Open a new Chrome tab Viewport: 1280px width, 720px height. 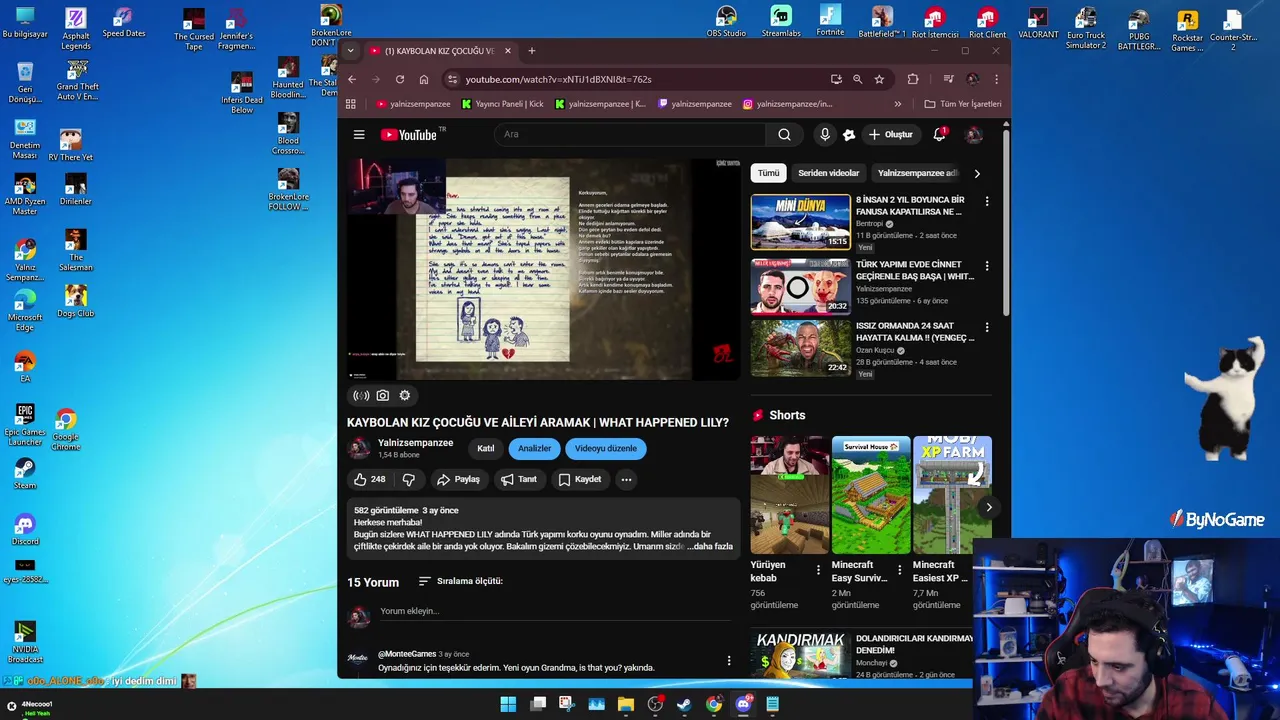[x=532, y=51]
